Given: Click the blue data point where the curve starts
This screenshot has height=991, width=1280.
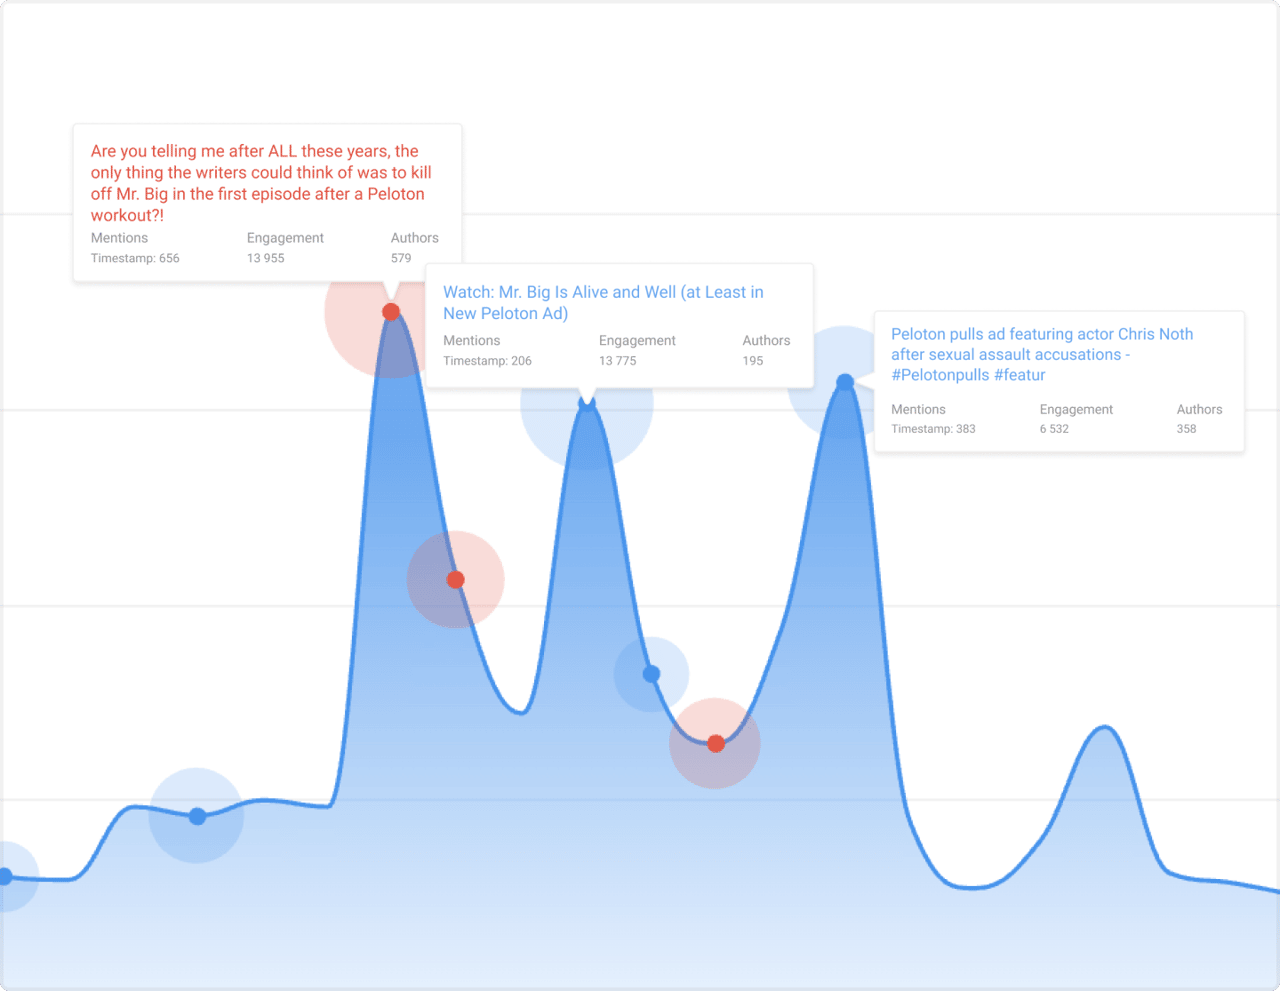Looking at the screenshot, I should coord(5,877).
